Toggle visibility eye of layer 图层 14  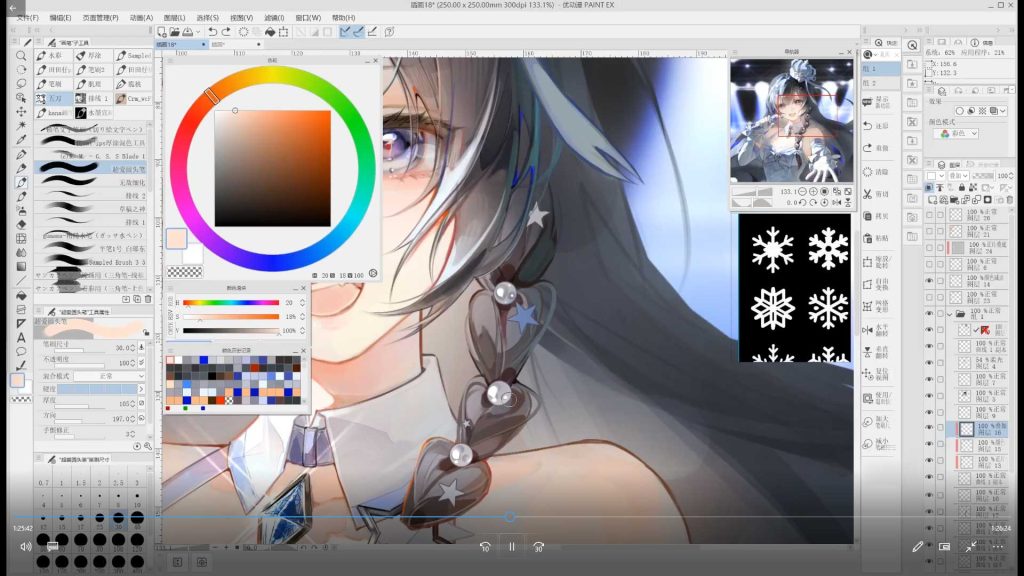[x=929, y=281]
